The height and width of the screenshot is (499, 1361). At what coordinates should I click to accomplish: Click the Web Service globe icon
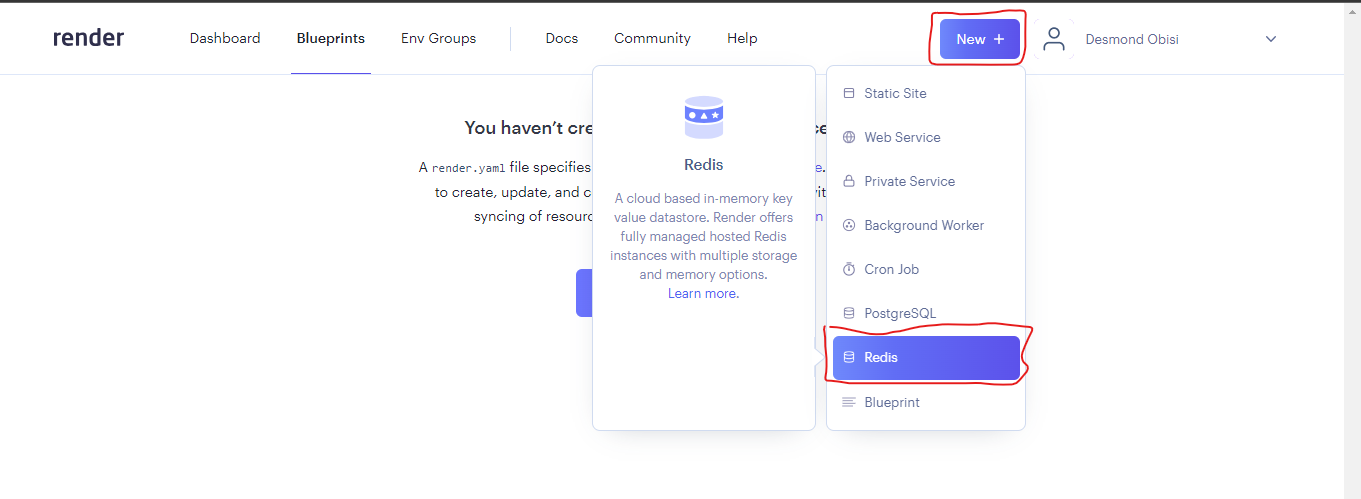[x=849, y=137]
